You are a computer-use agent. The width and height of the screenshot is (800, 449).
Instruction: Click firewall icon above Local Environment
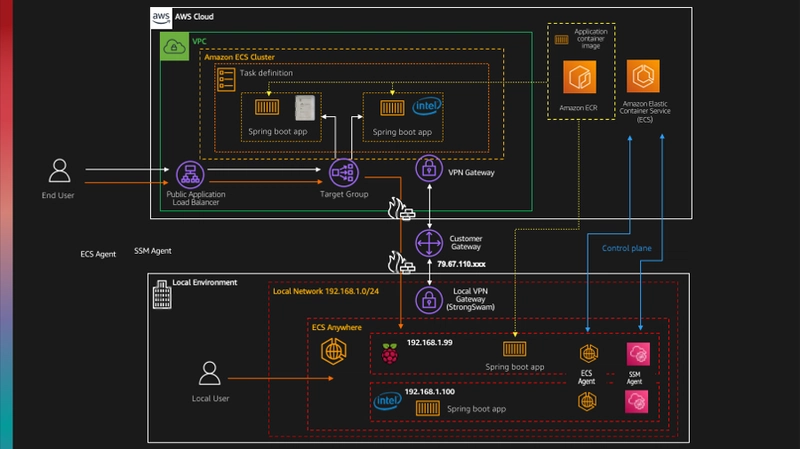pyautogui.click(x=401, y=263)
